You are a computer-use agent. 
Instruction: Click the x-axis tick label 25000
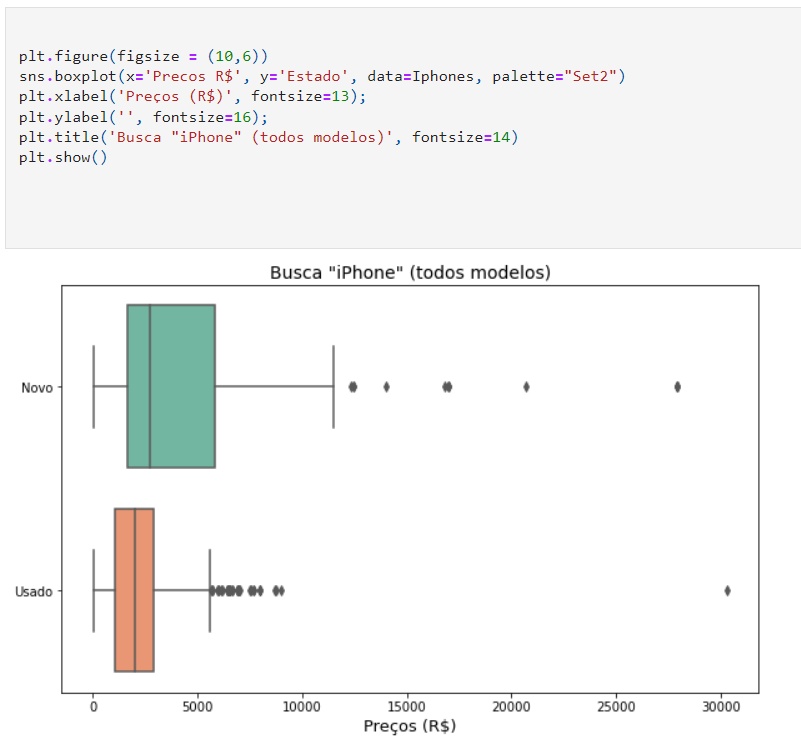click(616, 707)
